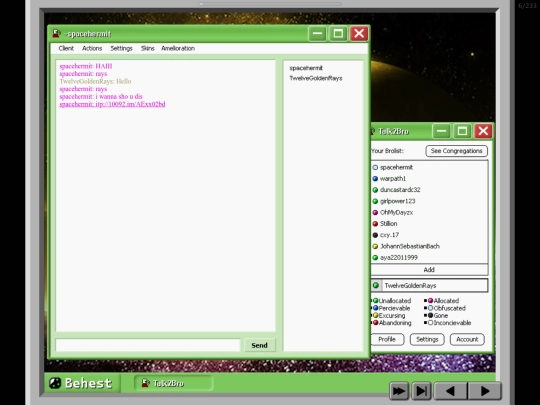Go to next page with right arrow

click(485, 391)
